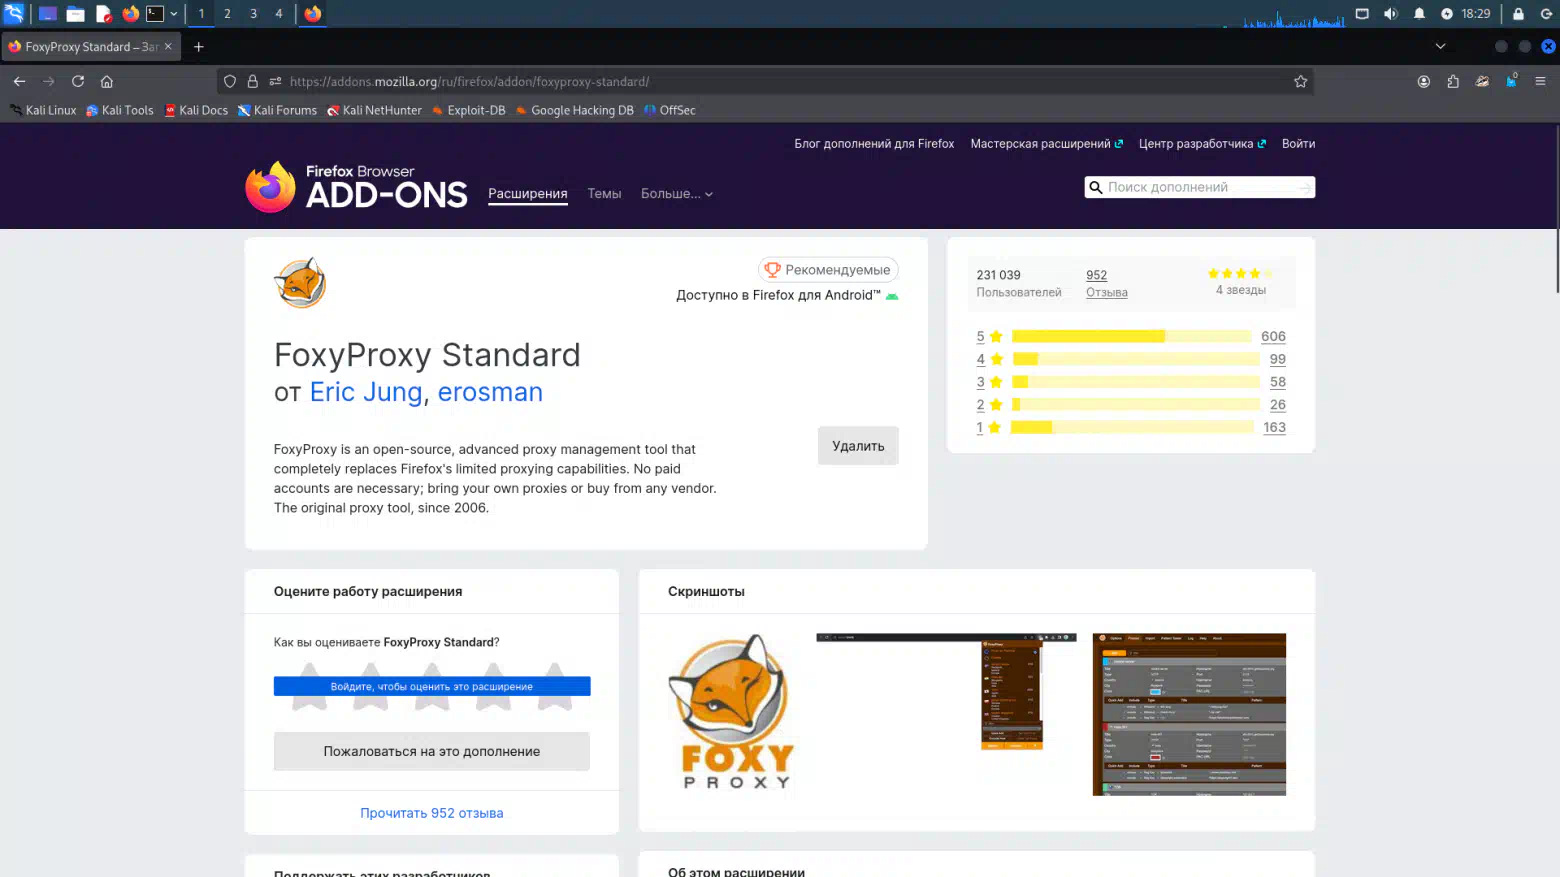
Task: Open the Kali Linux bookmark
Action: [x=43, y=110]
